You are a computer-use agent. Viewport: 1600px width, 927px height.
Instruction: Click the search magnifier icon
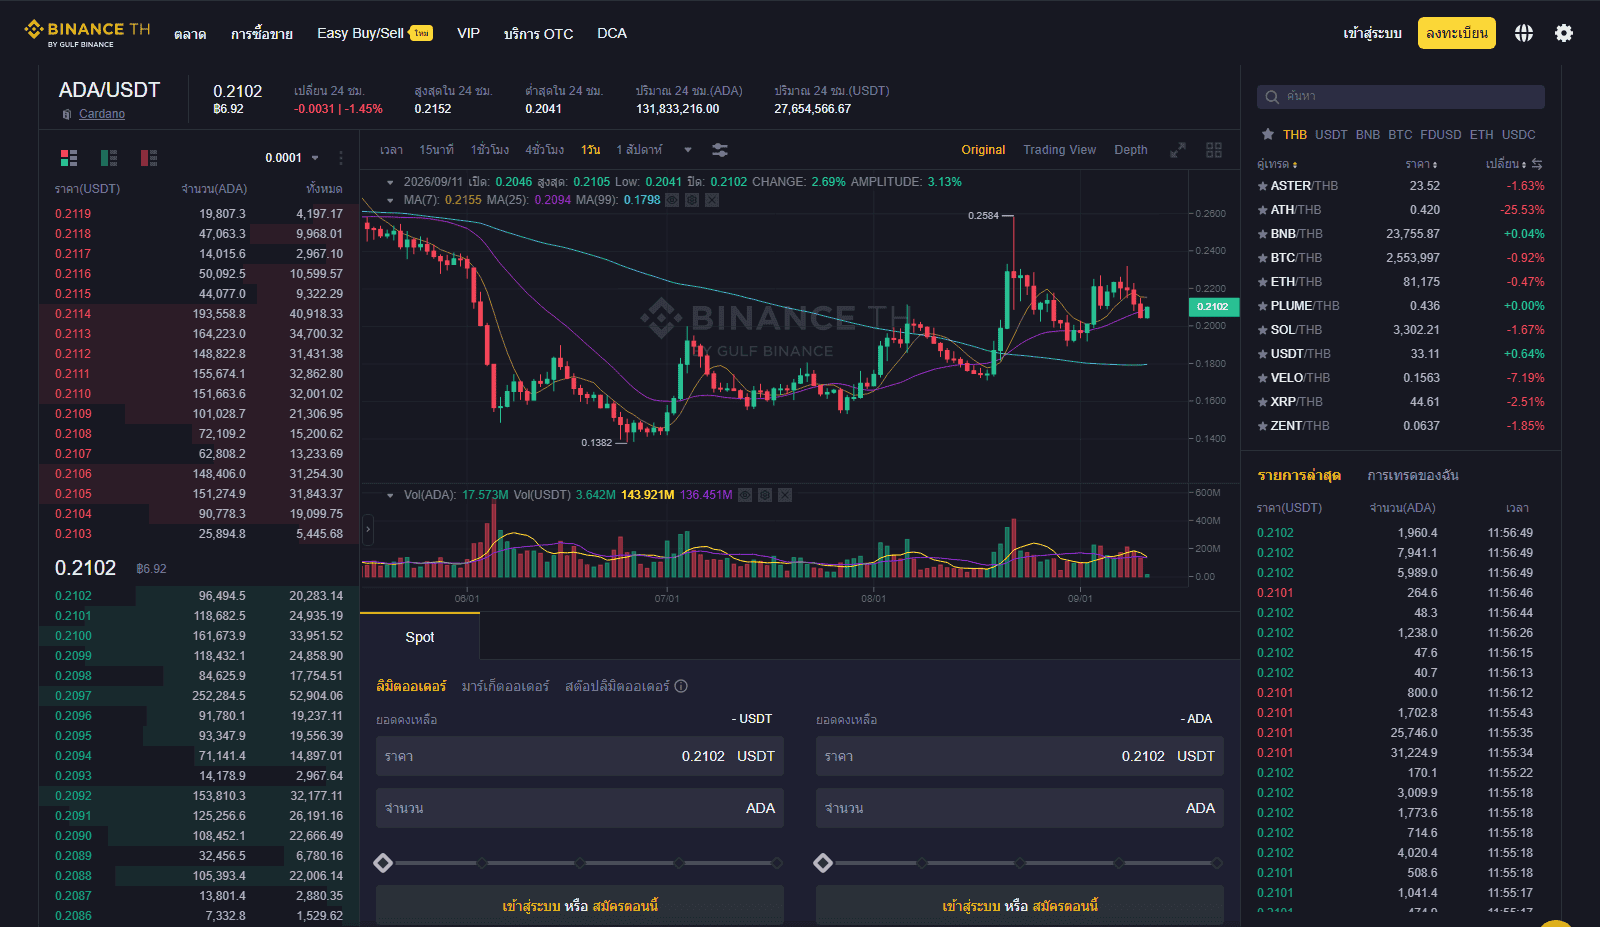[1272, 97]
